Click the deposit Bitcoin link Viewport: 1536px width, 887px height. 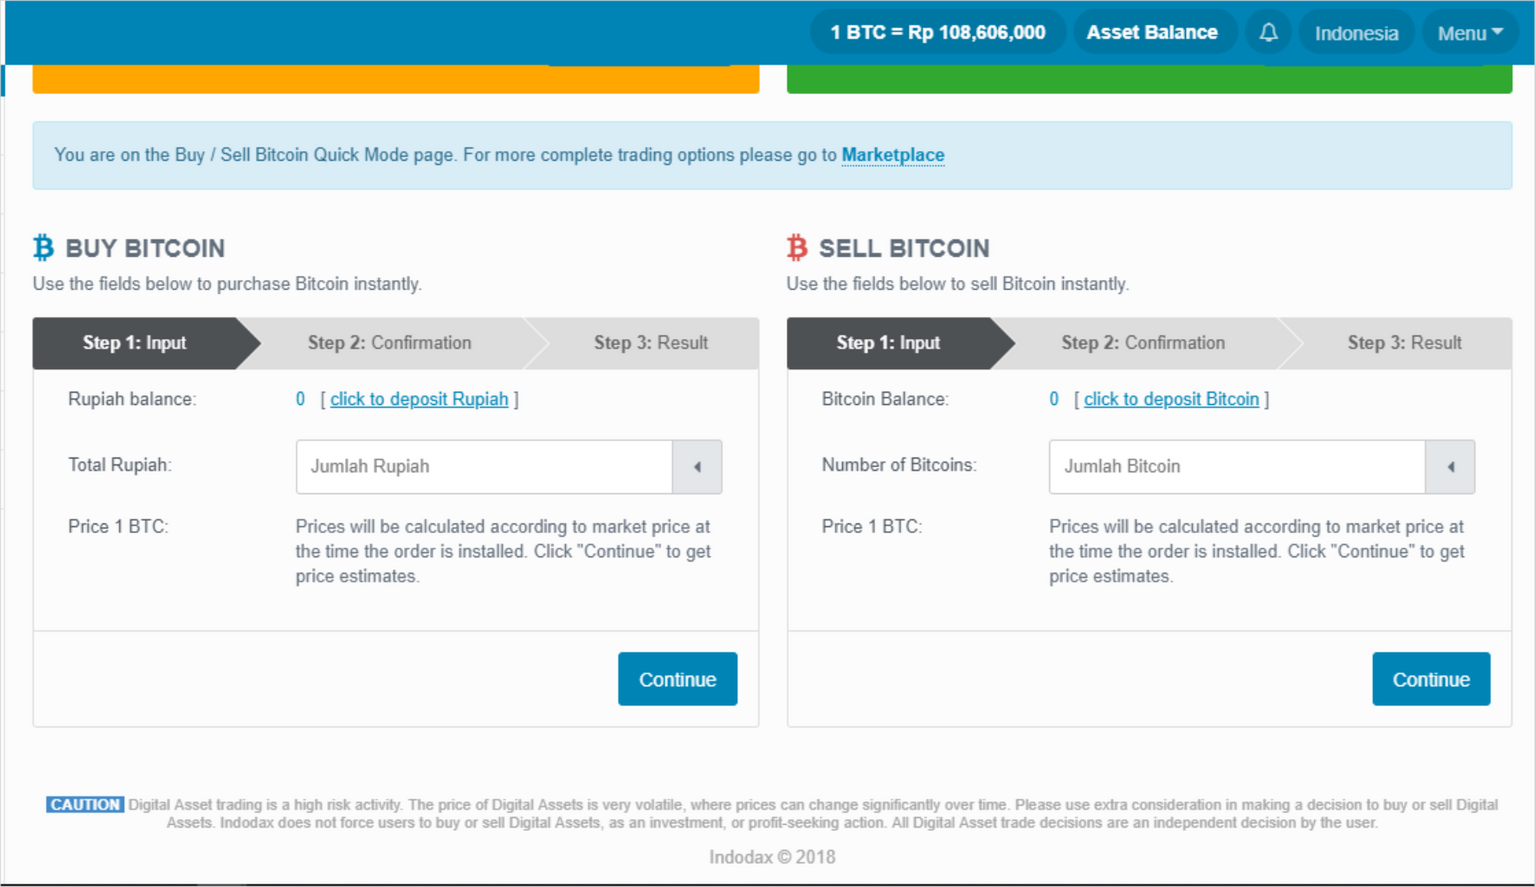[1171, 399]
